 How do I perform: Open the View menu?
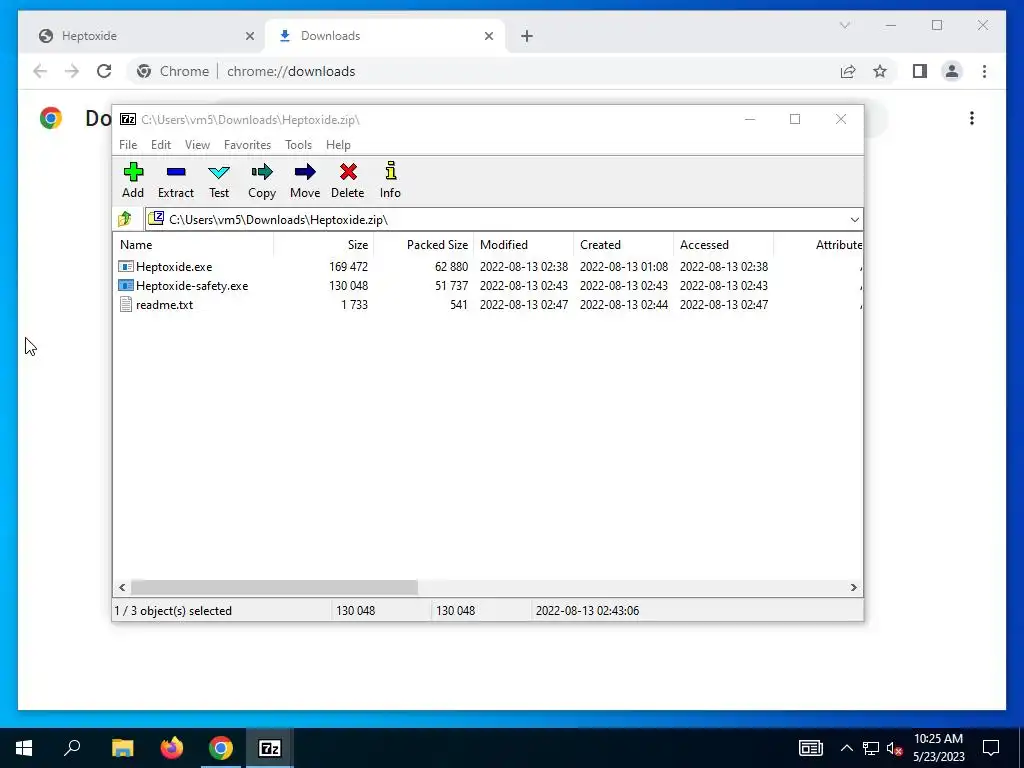[x=197, y=144]
